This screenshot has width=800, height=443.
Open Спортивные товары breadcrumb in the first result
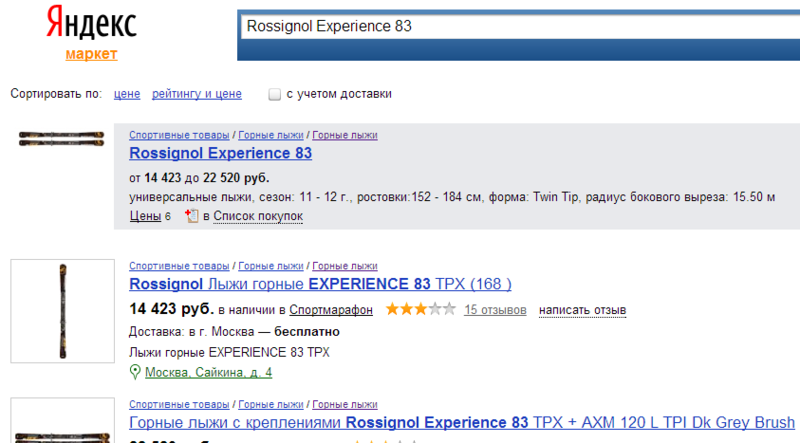tap(179, 135)
